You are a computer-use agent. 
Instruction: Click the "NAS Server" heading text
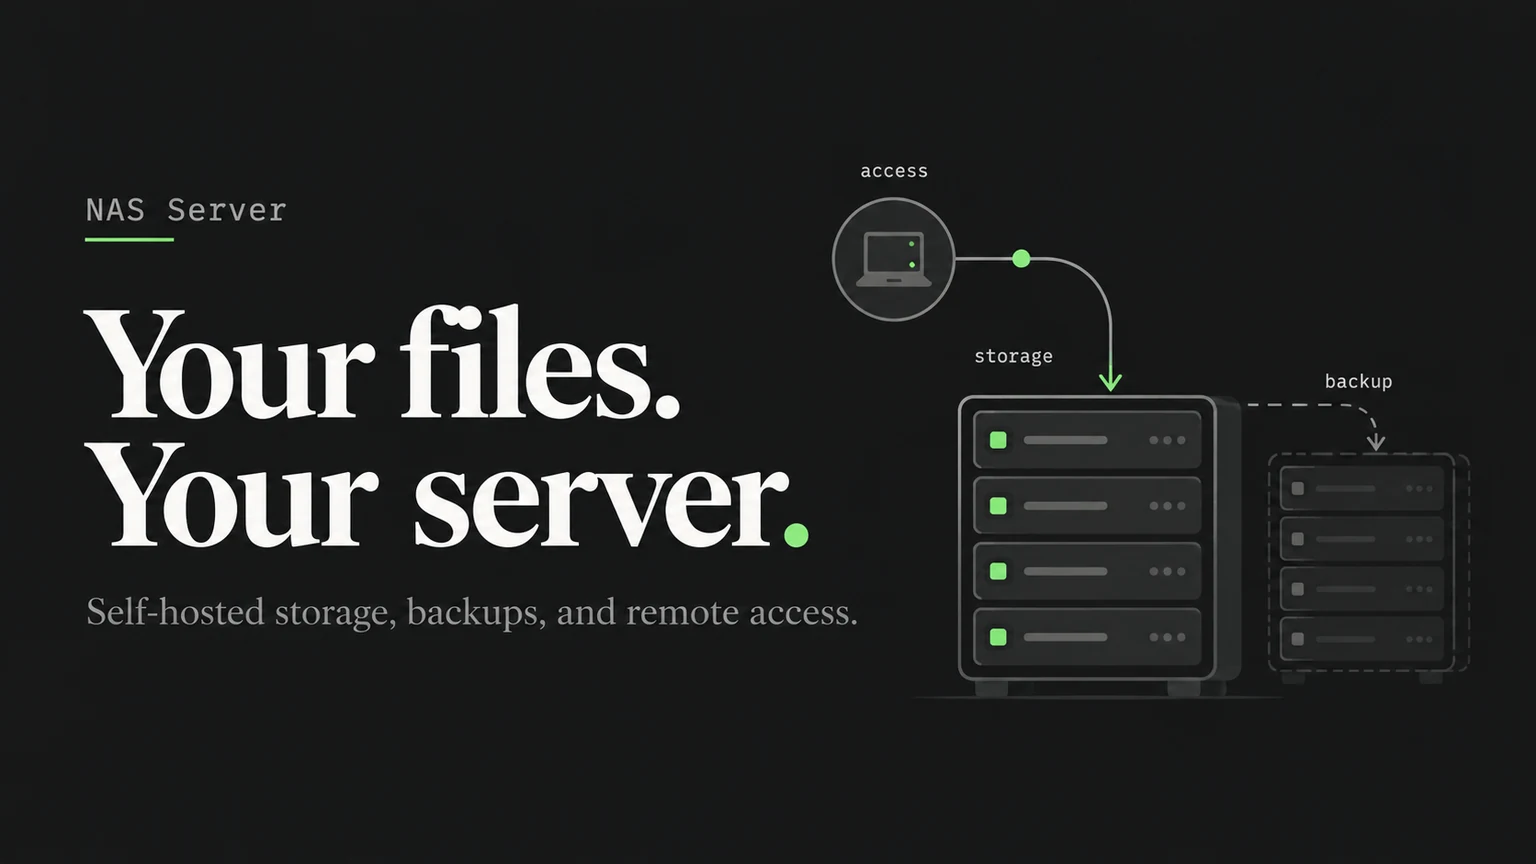pos(186,210)
